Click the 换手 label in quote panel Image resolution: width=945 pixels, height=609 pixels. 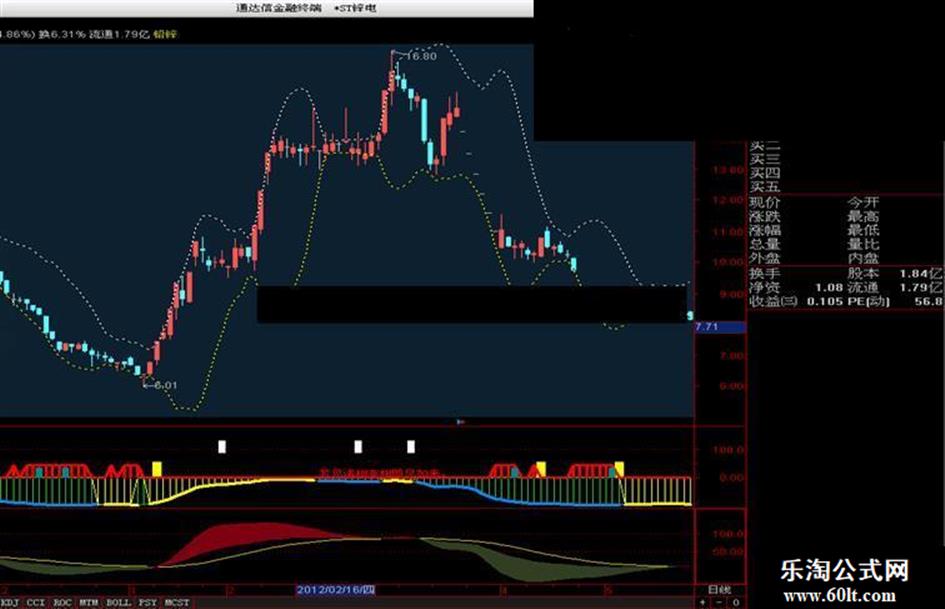click(x=764, y=273)
